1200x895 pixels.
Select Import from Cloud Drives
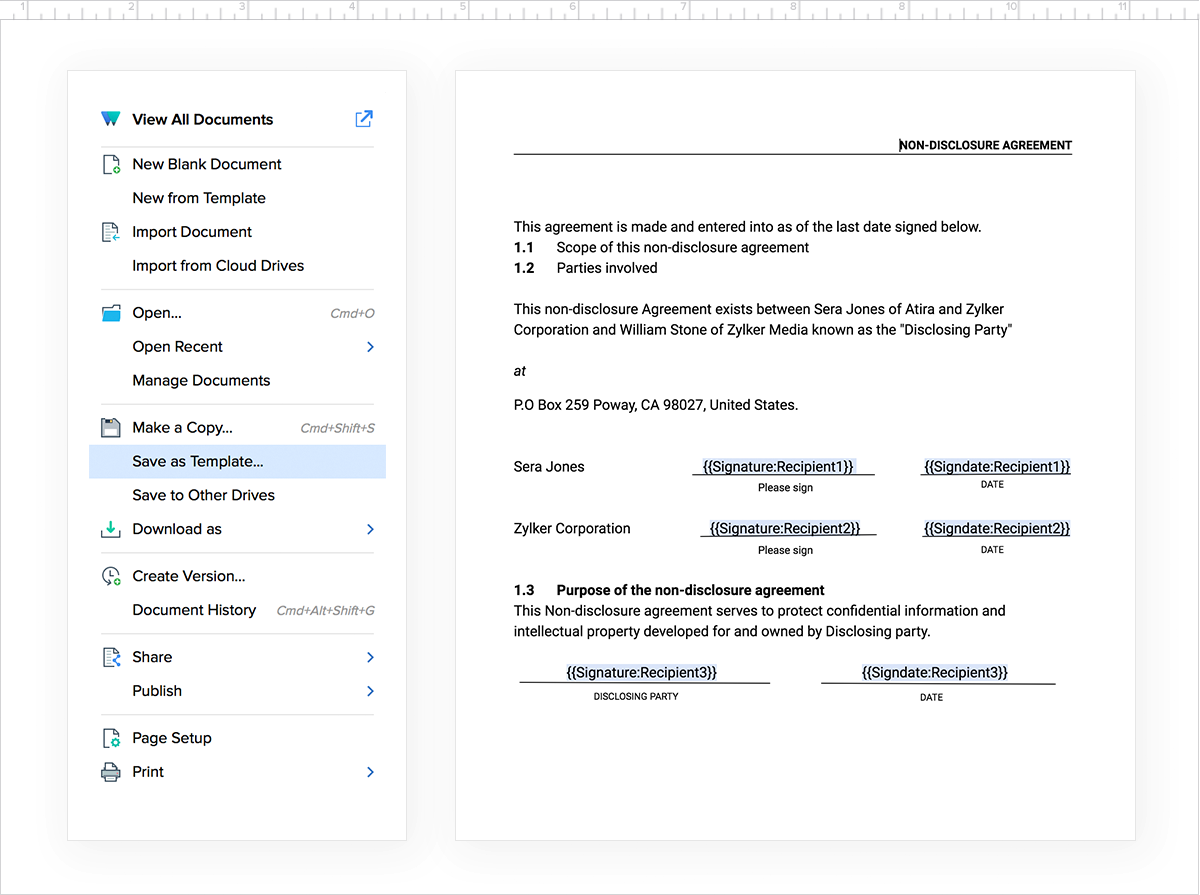click(218, 266)
